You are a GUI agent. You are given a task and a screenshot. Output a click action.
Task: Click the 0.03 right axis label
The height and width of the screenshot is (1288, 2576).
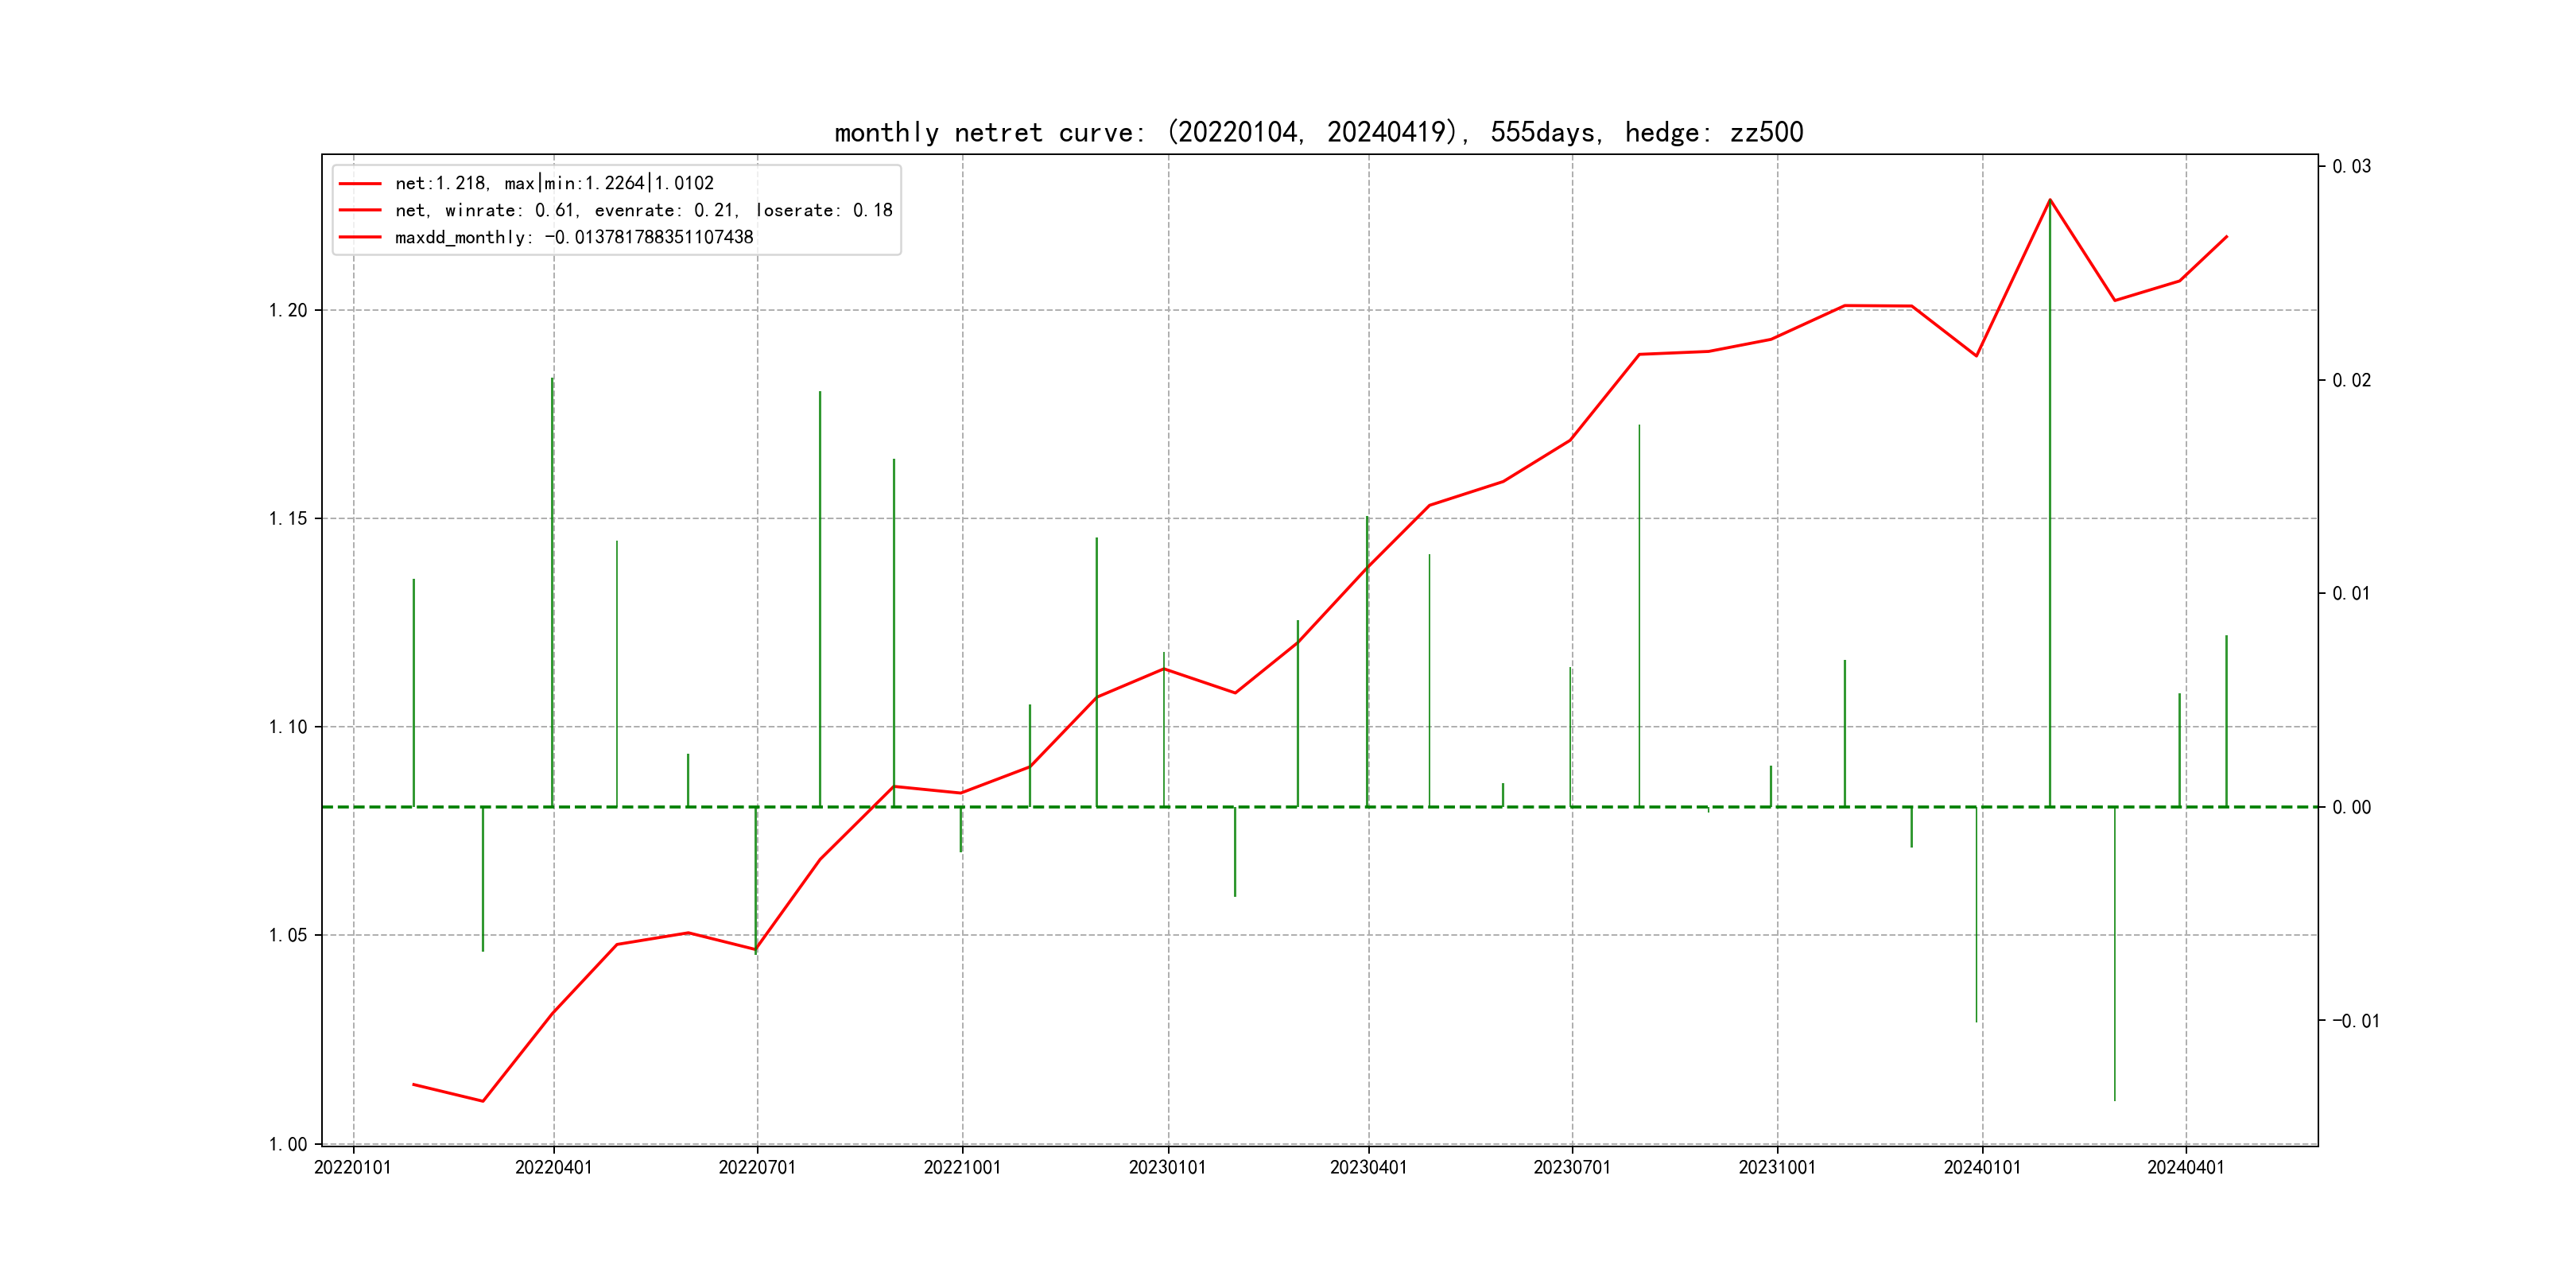2351,166
